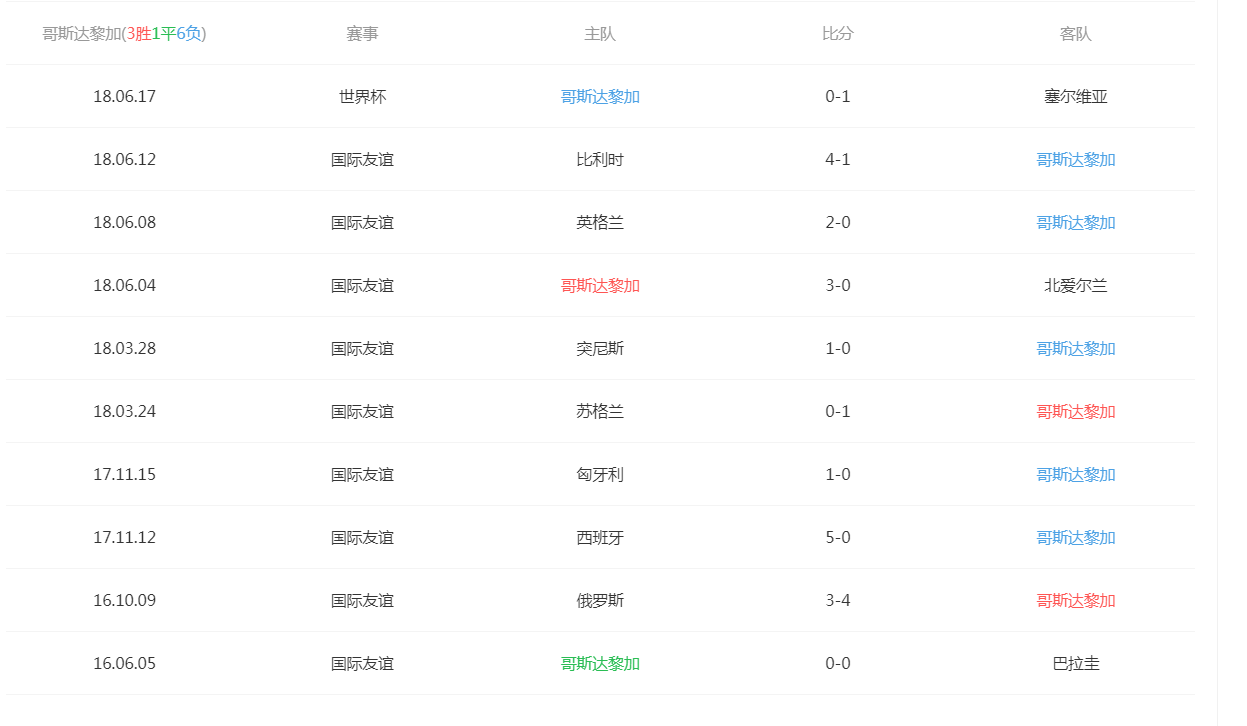1247x726 pixels.
Task: Click home team 比利时
Action: coord(600,160)
